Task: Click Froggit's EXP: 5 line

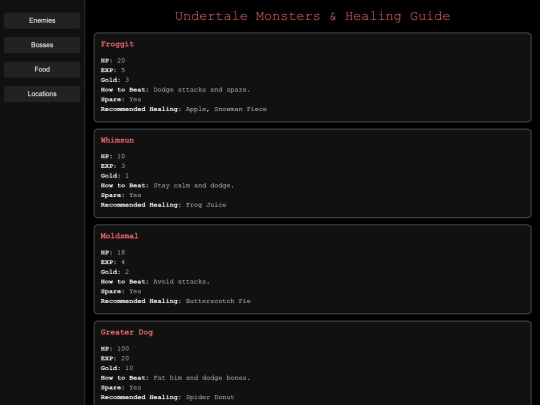Action: (113, 70)
